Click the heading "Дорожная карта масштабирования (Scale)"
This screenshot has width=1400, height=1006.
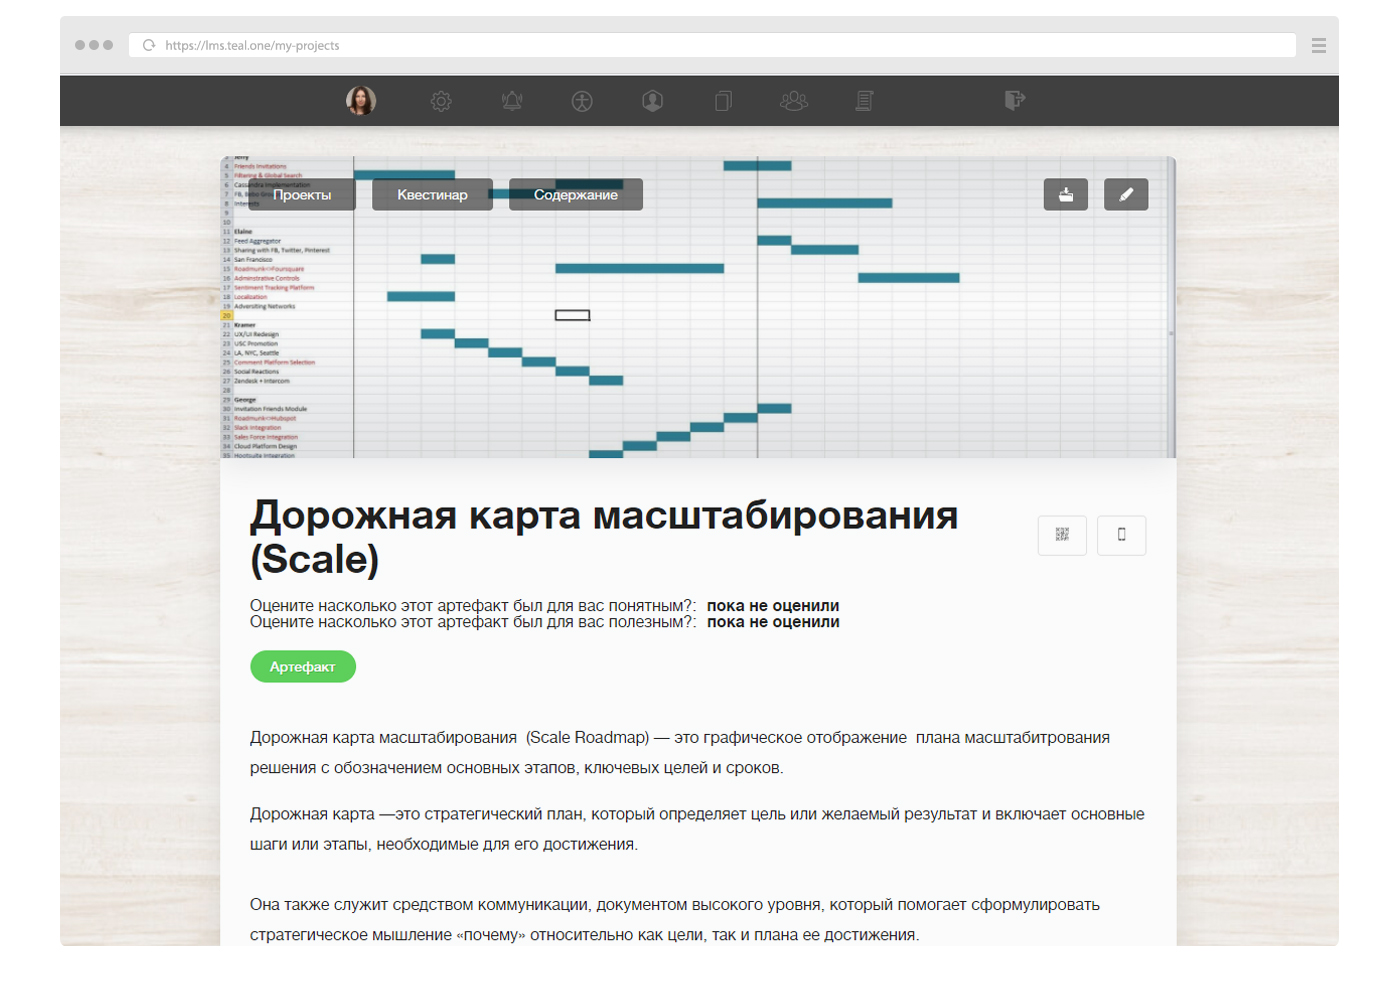(604, 537)
